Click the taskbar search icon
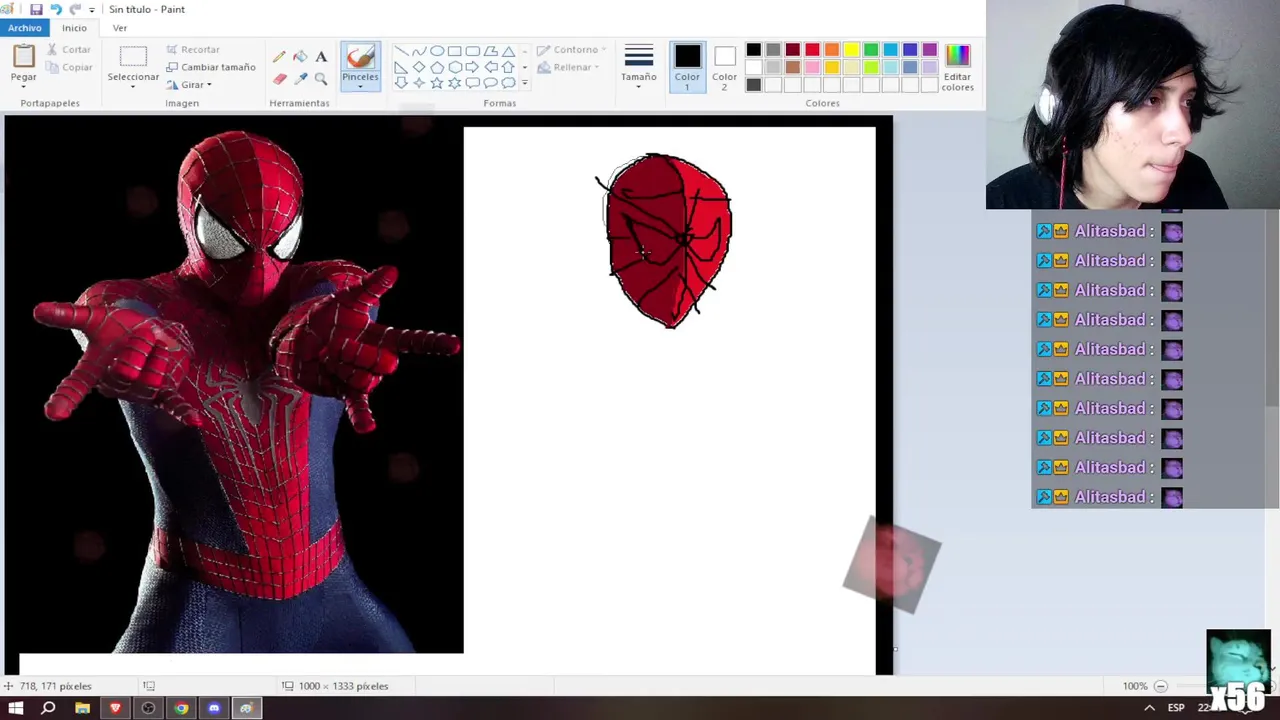Screen dimensions: 1280x720 point(48,708)
